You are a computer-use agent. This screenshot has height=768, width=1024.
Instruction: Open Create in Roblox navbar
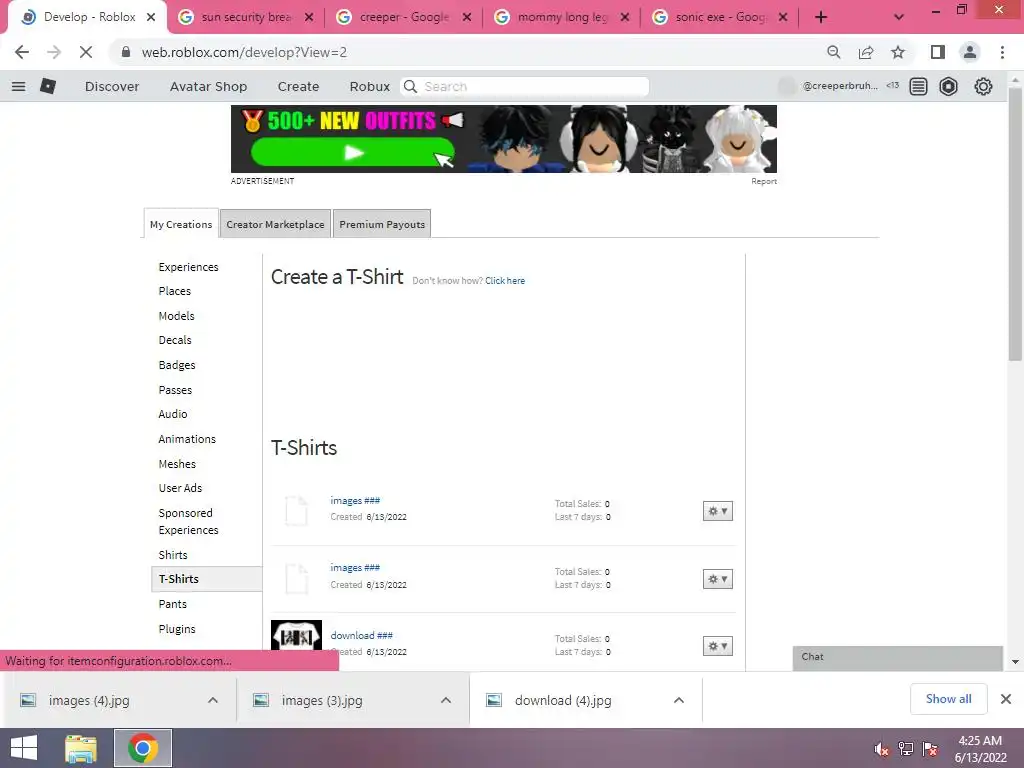(298, 86)
